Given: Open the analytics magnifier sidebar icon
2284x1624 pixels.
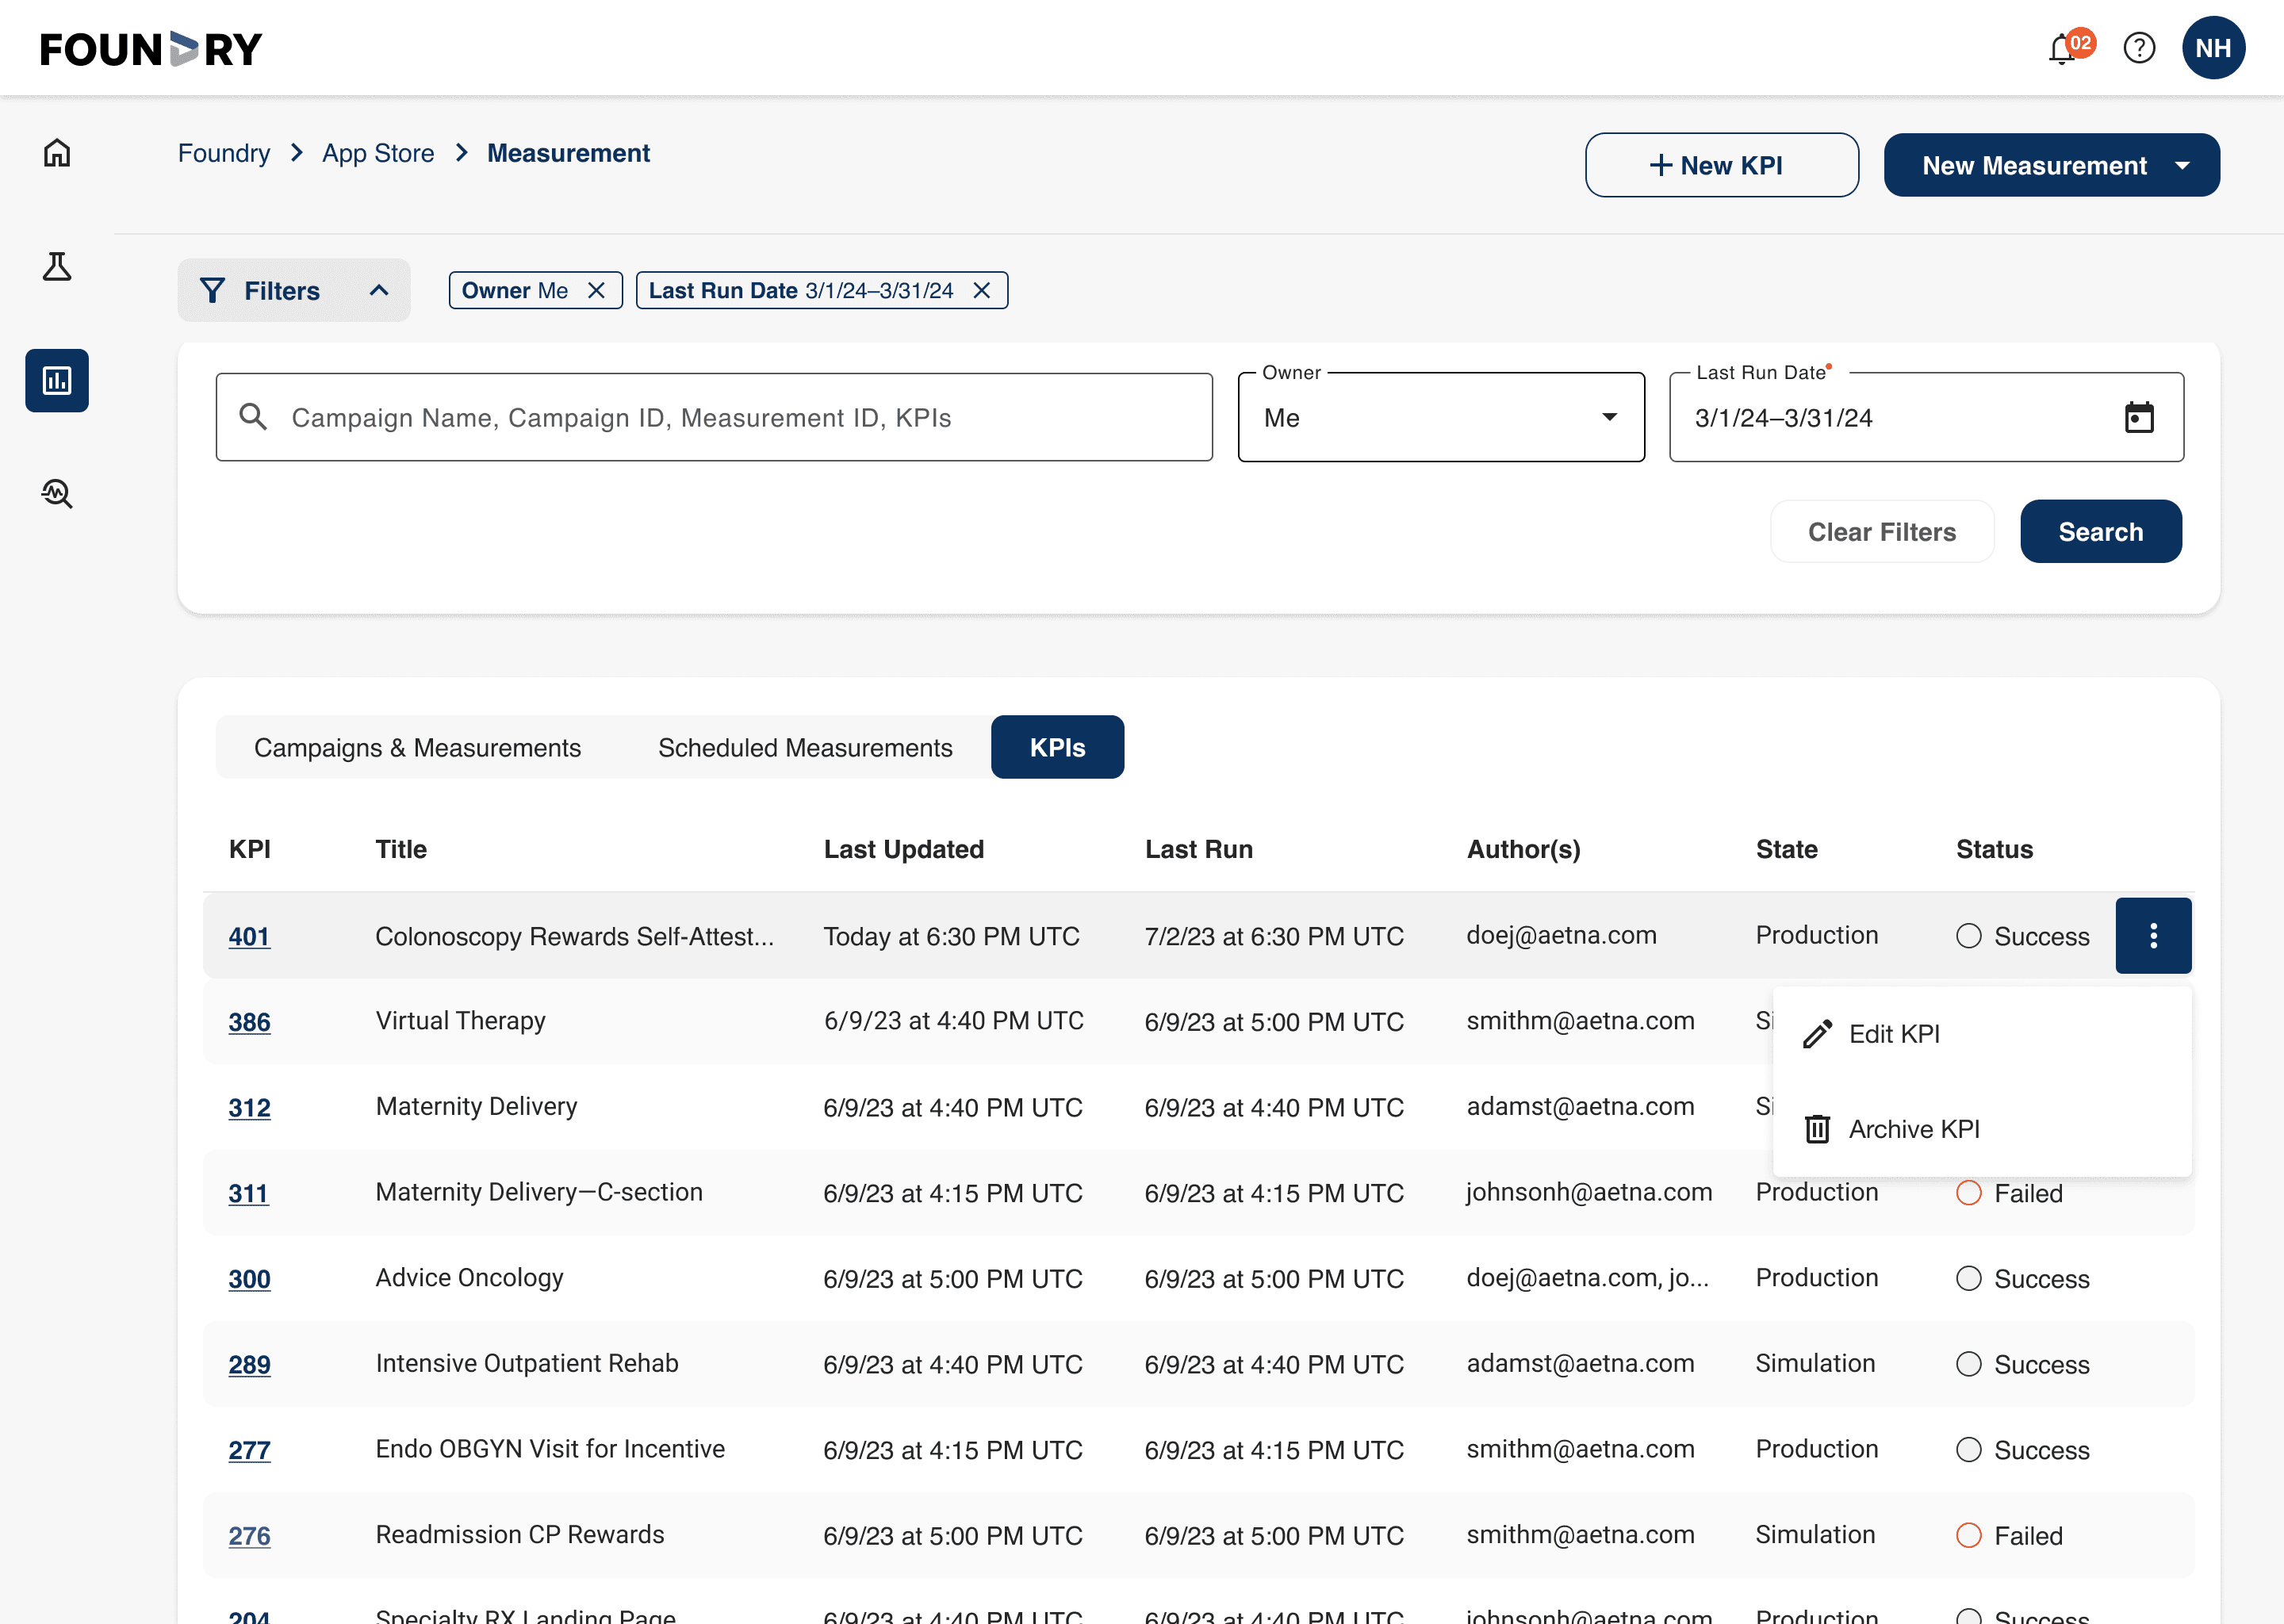Looking at the screenshot, I should click(x=57, y=494).
